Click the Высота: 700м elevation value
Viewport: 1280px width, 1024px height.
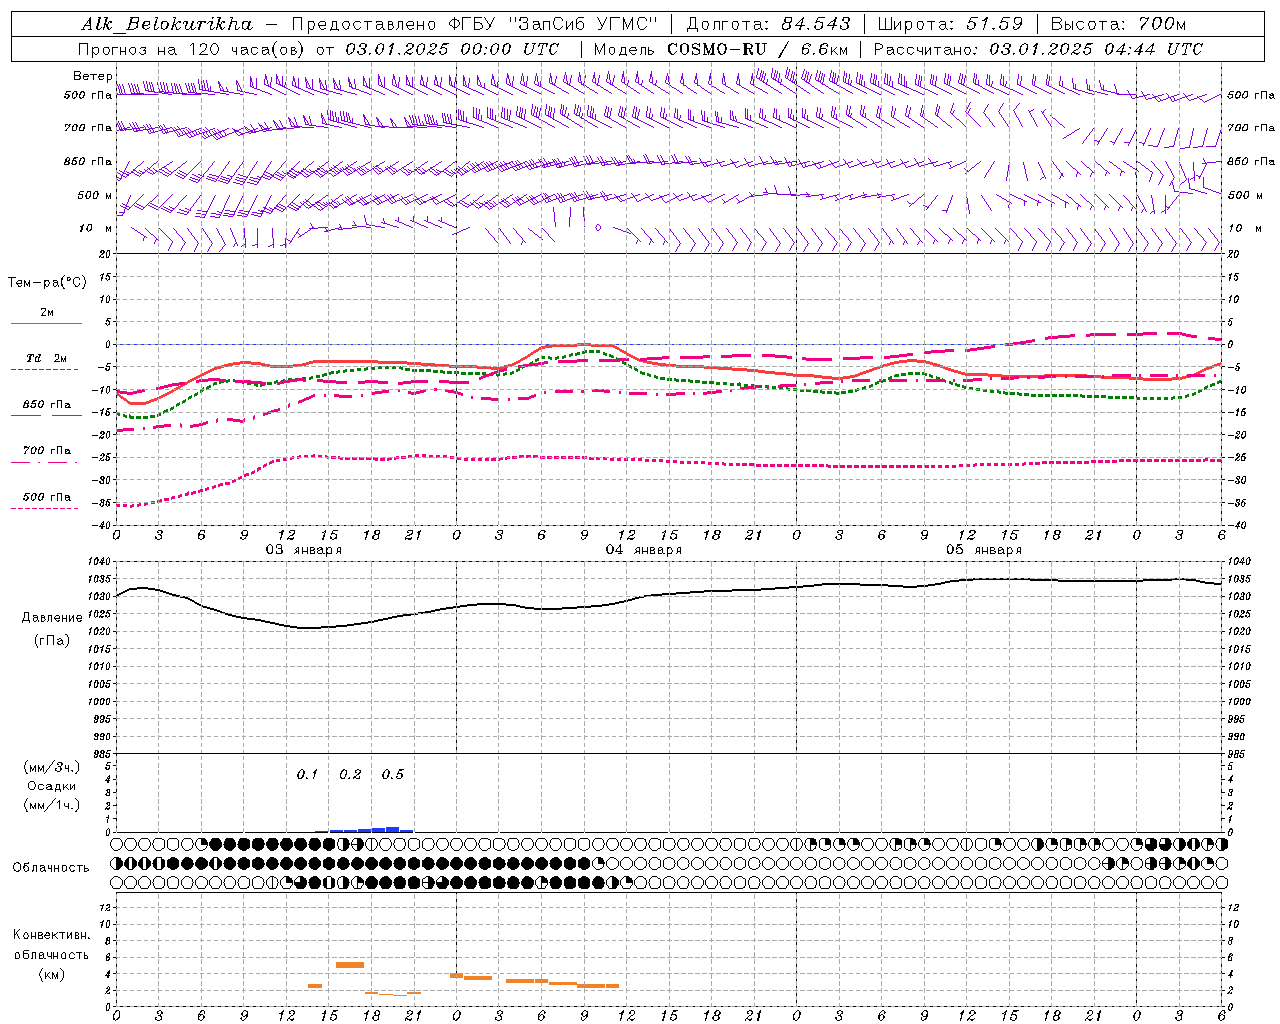[x=1118, y=24]
